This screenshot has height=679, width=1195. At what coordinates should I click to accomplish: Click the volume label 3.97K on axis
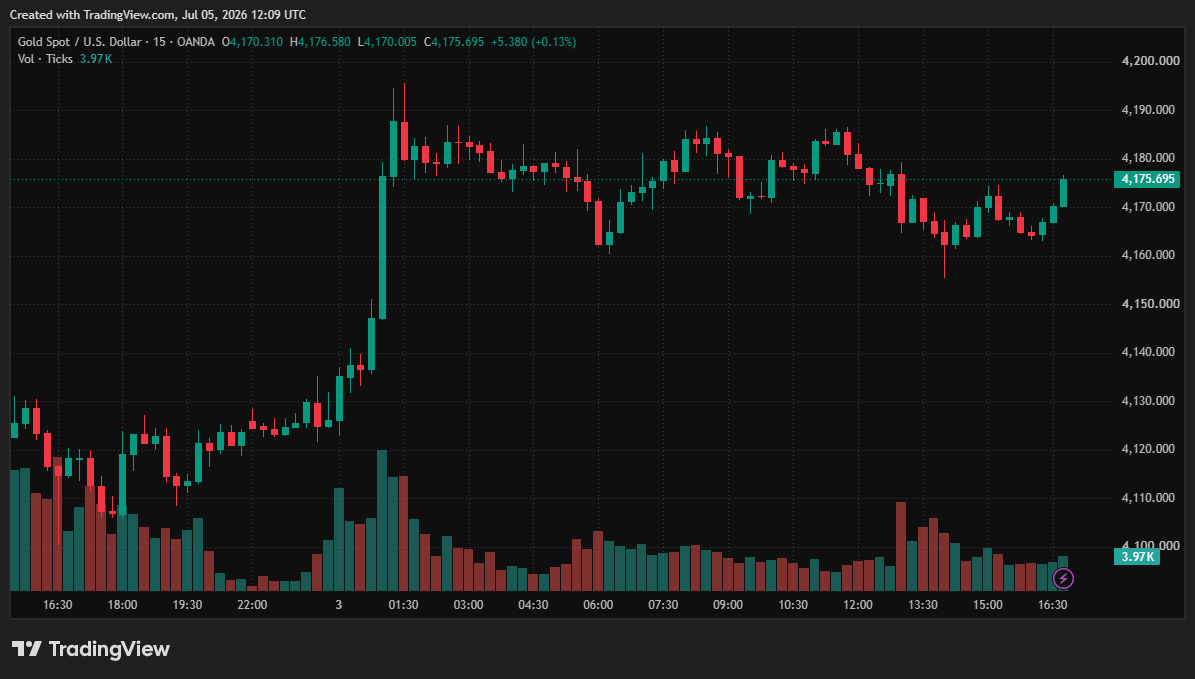click(1137, 556)
